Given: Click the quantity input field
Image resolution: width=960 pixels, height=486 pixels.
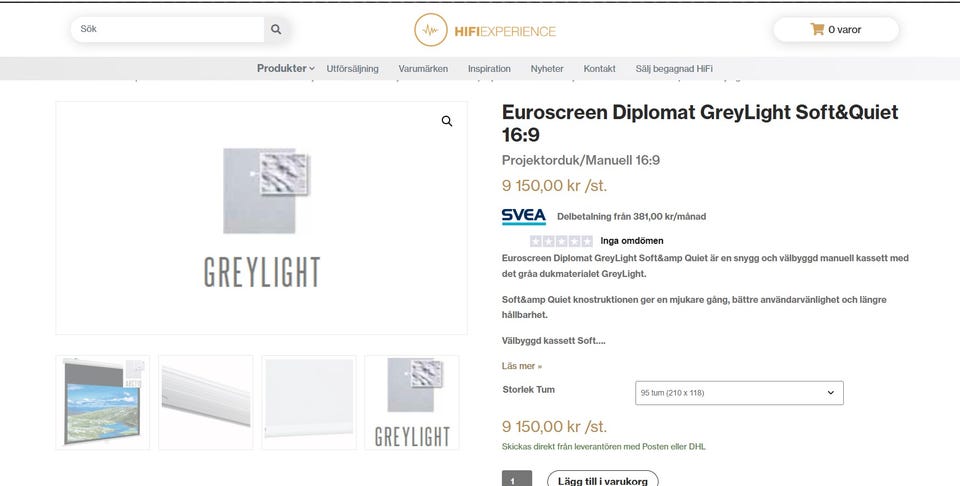Looking at the screenshot, I should click(516, 480).
